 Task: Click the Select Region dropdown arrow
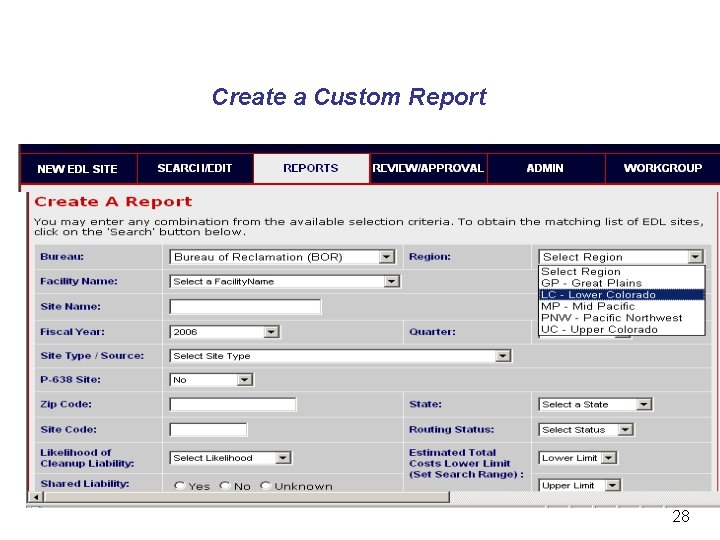click(x=695, y=257)
